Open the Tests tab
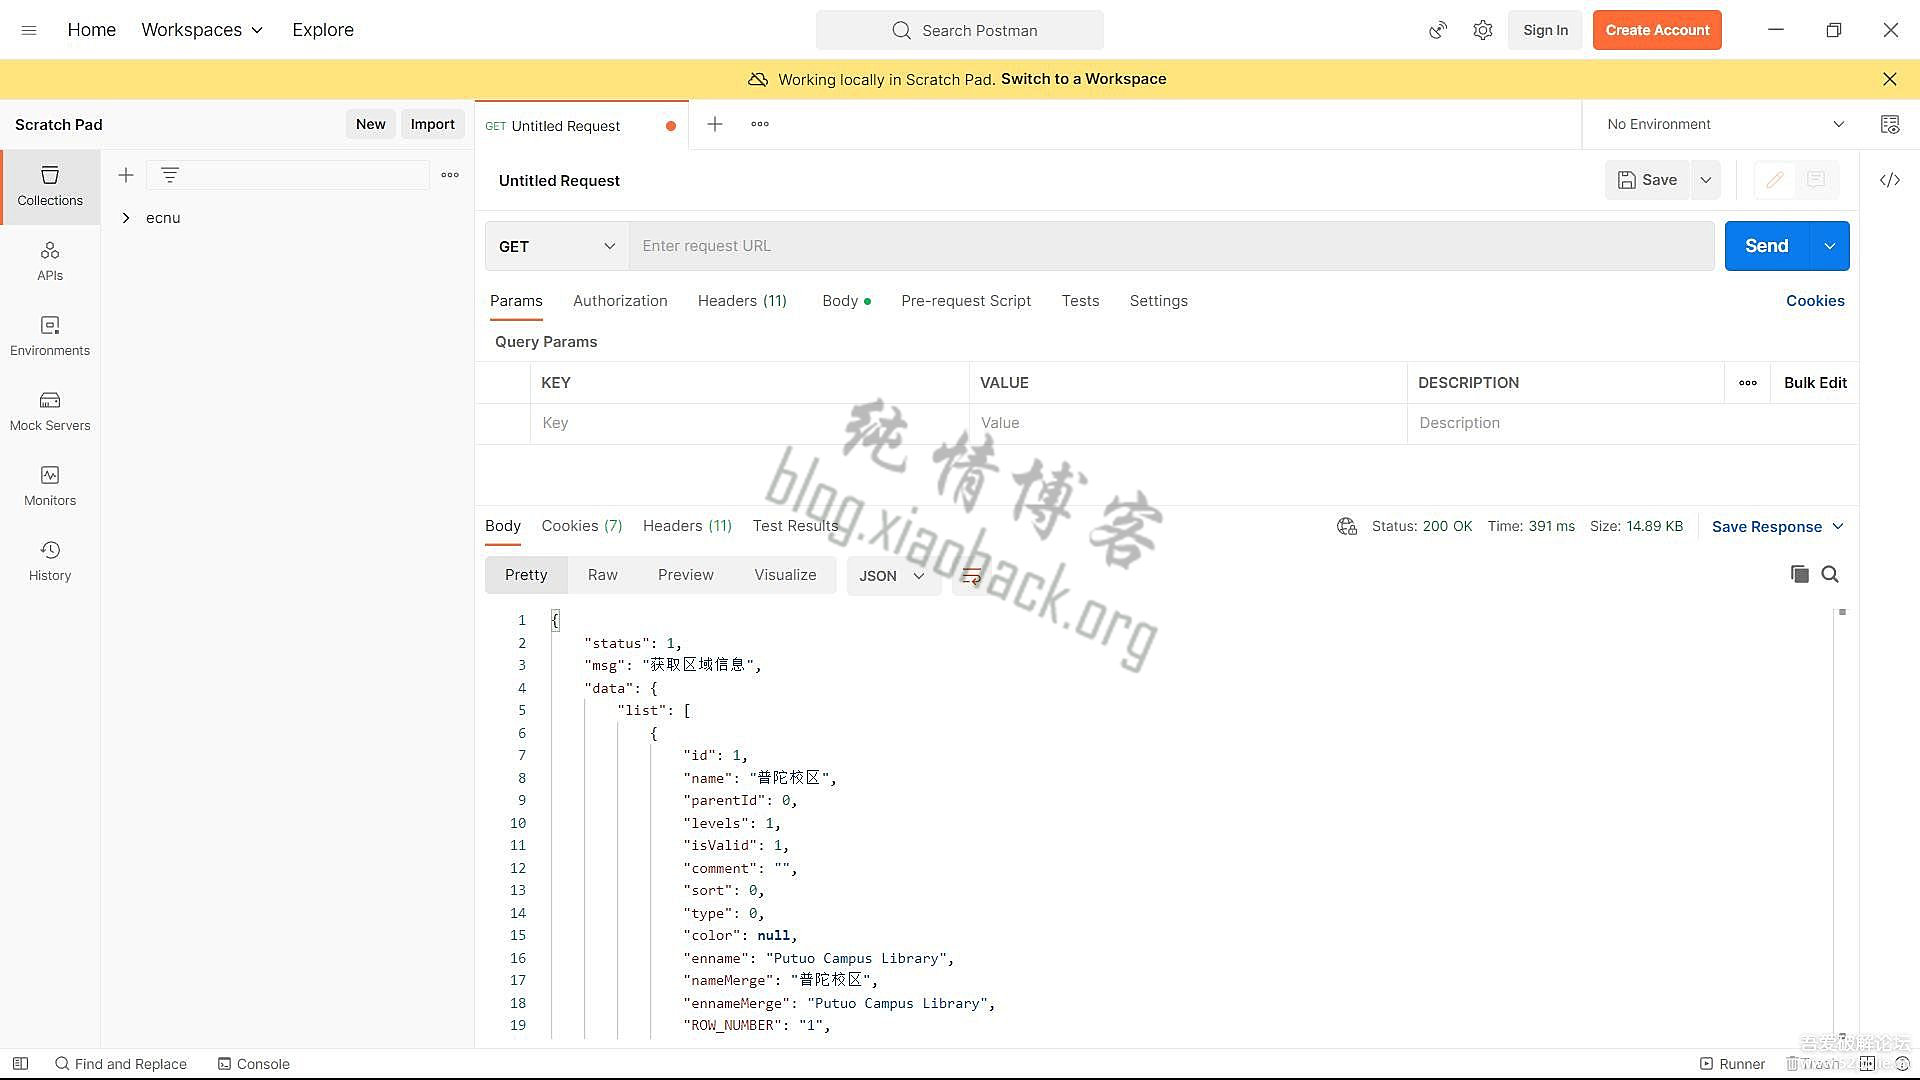The image size is (1920, 1080). coord(1080,301)
